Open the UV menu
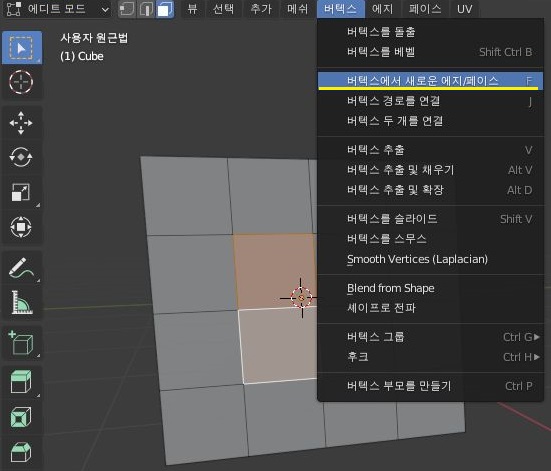Screen dimensions: 551x471 tap(464, 9)
